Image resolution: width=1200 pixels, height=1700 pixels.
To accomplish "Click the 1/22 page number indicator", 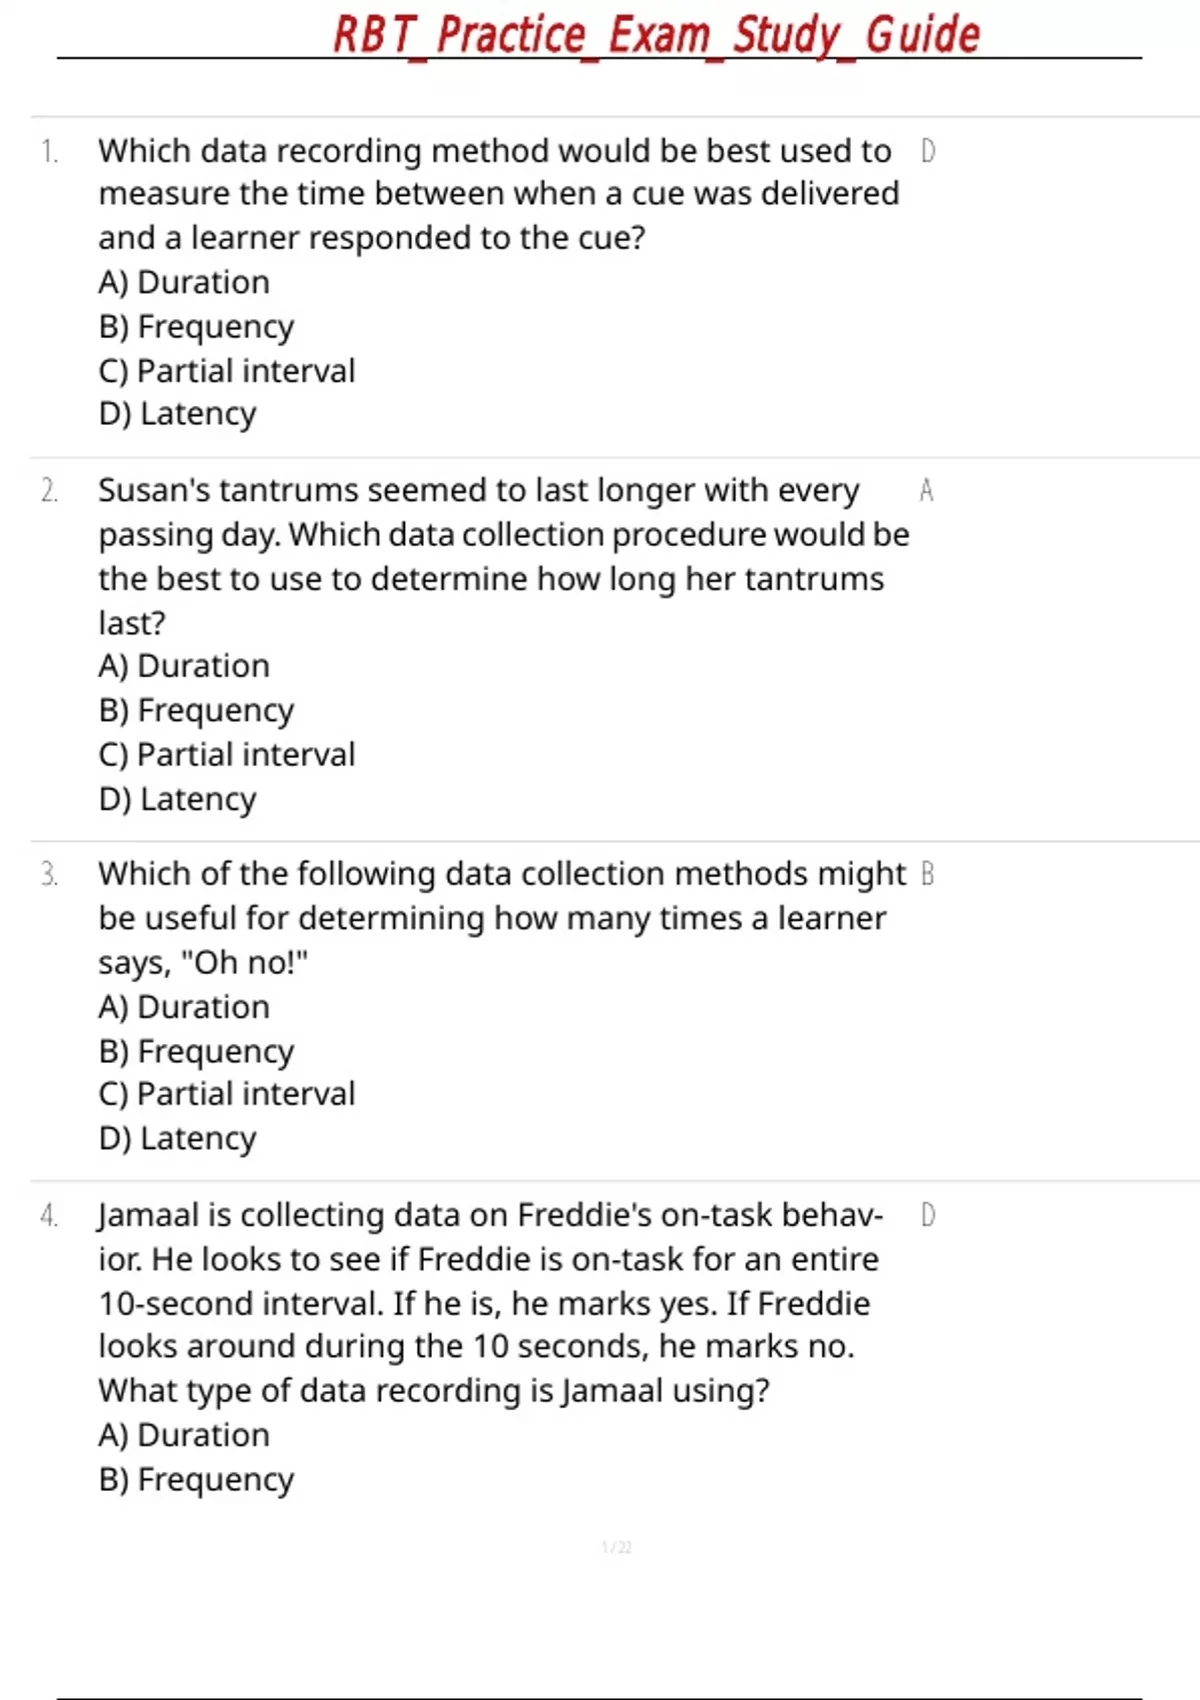I will [x=616, y=1548].
